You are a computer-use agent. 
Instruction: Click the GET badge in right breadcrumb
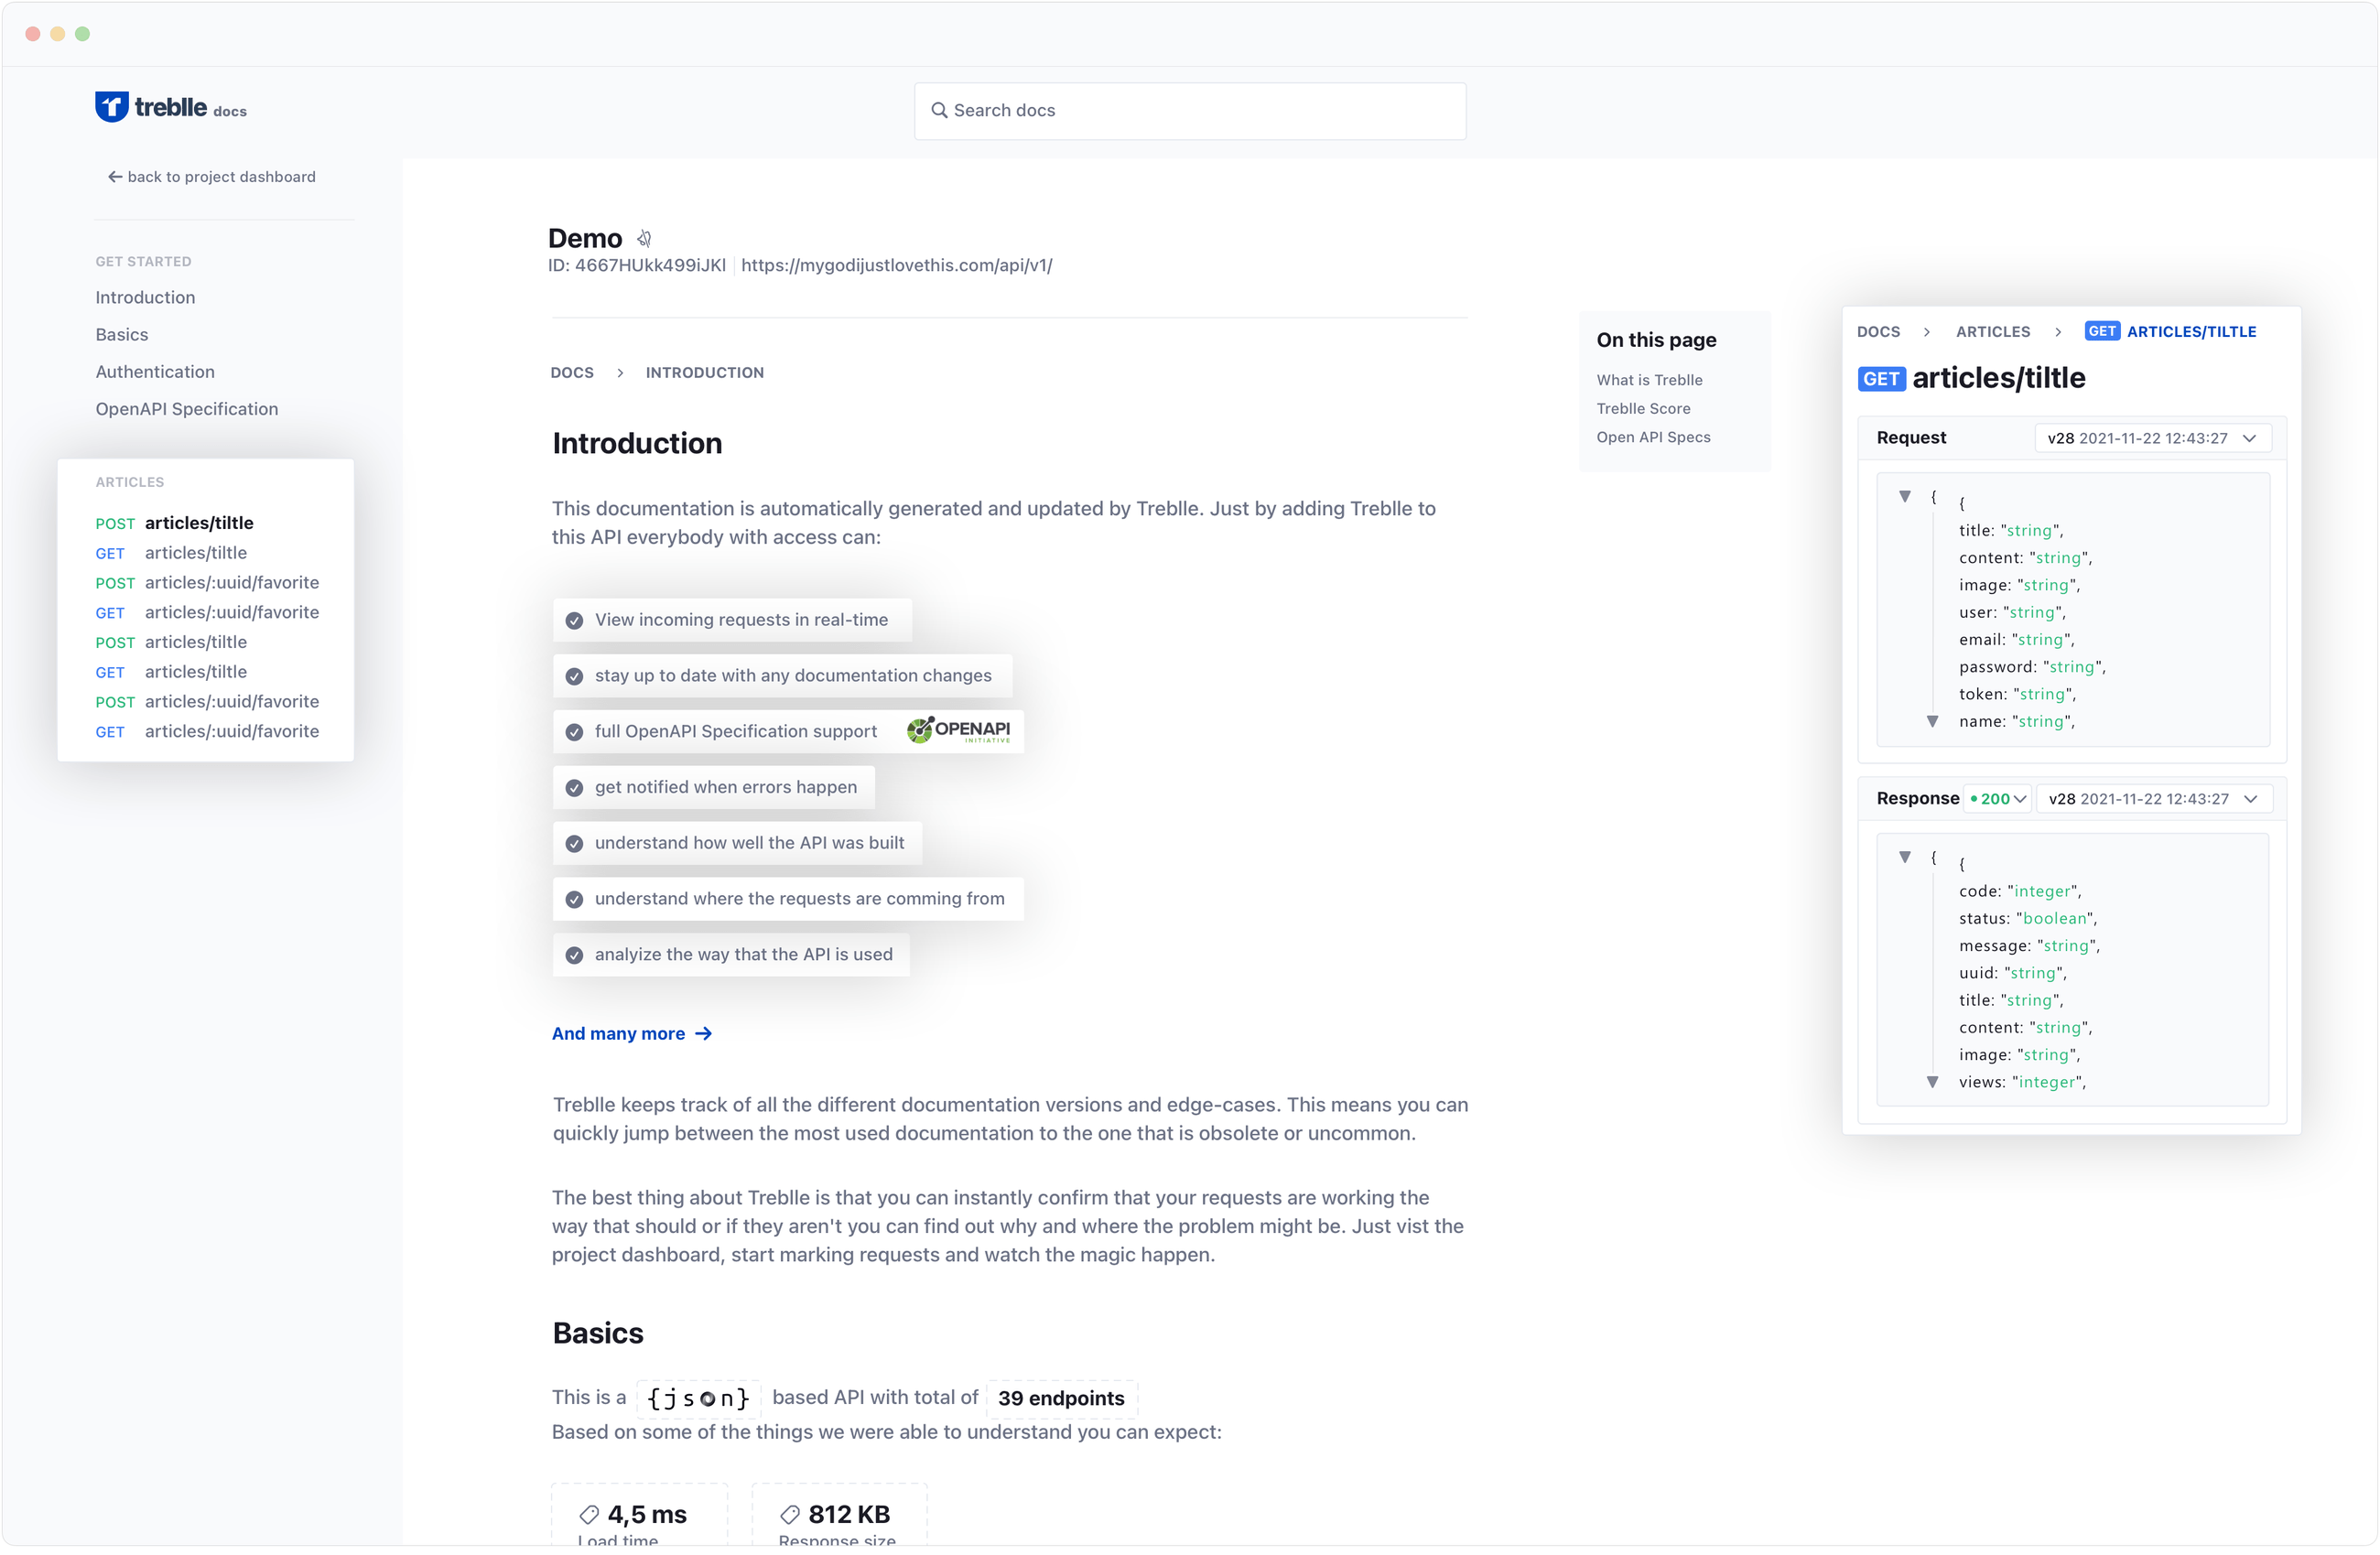click(2102, 331)
